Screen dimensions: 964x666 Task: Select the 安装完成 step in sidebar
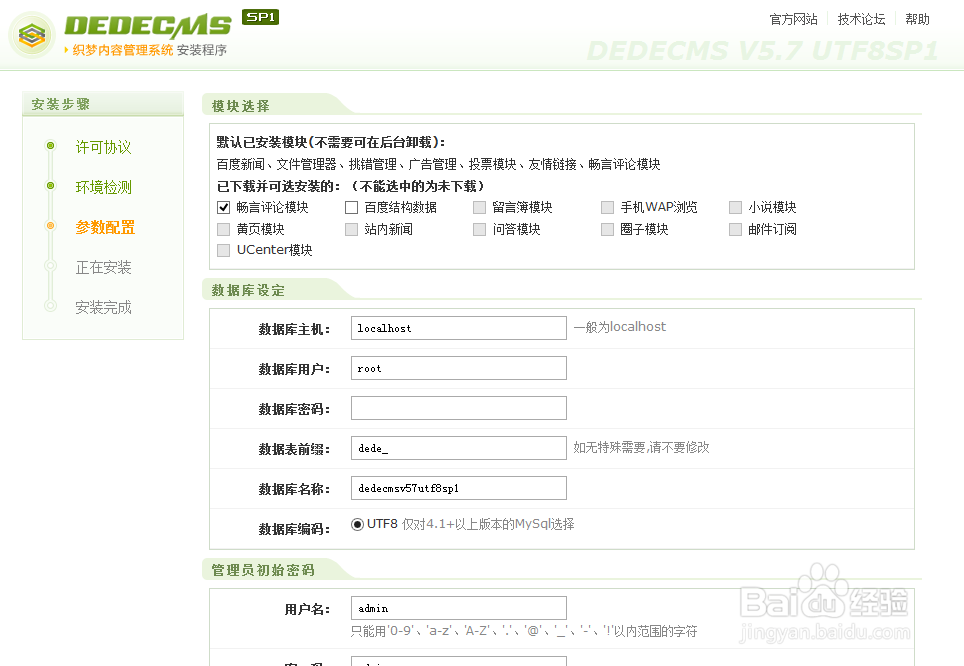tap(103, 307)
